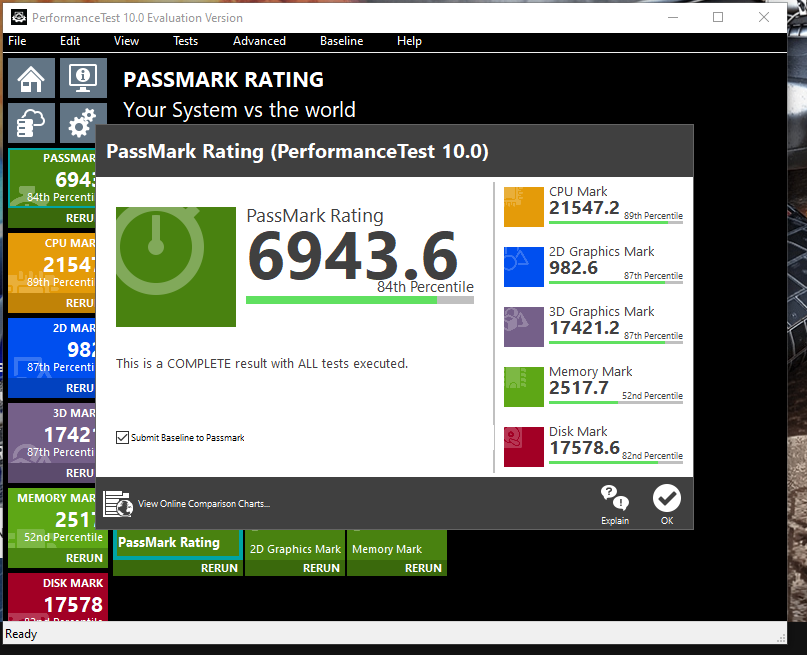Image resolution: width=807 pixels, height=655 pixels.
Task: Select the large green PassMark stopwatch icon
Action: [176, 267]
